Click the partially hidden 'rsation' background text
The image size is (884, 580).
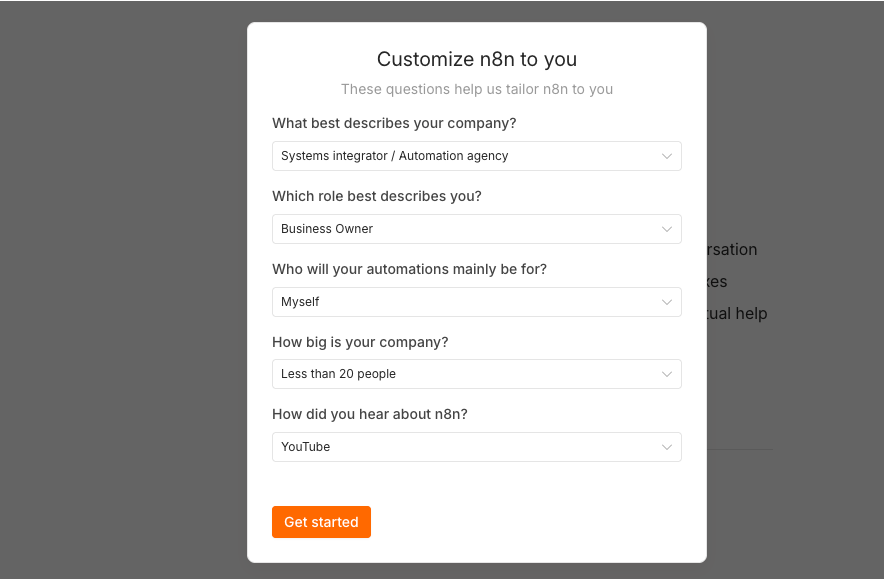[732, 249]
